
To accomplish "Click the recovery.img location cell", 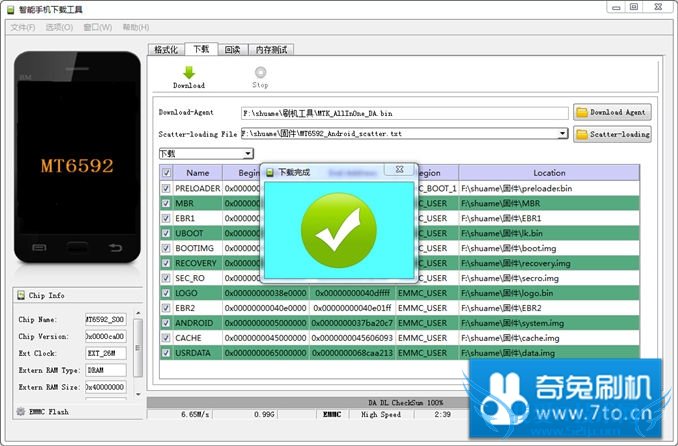I will coord(549,263).
